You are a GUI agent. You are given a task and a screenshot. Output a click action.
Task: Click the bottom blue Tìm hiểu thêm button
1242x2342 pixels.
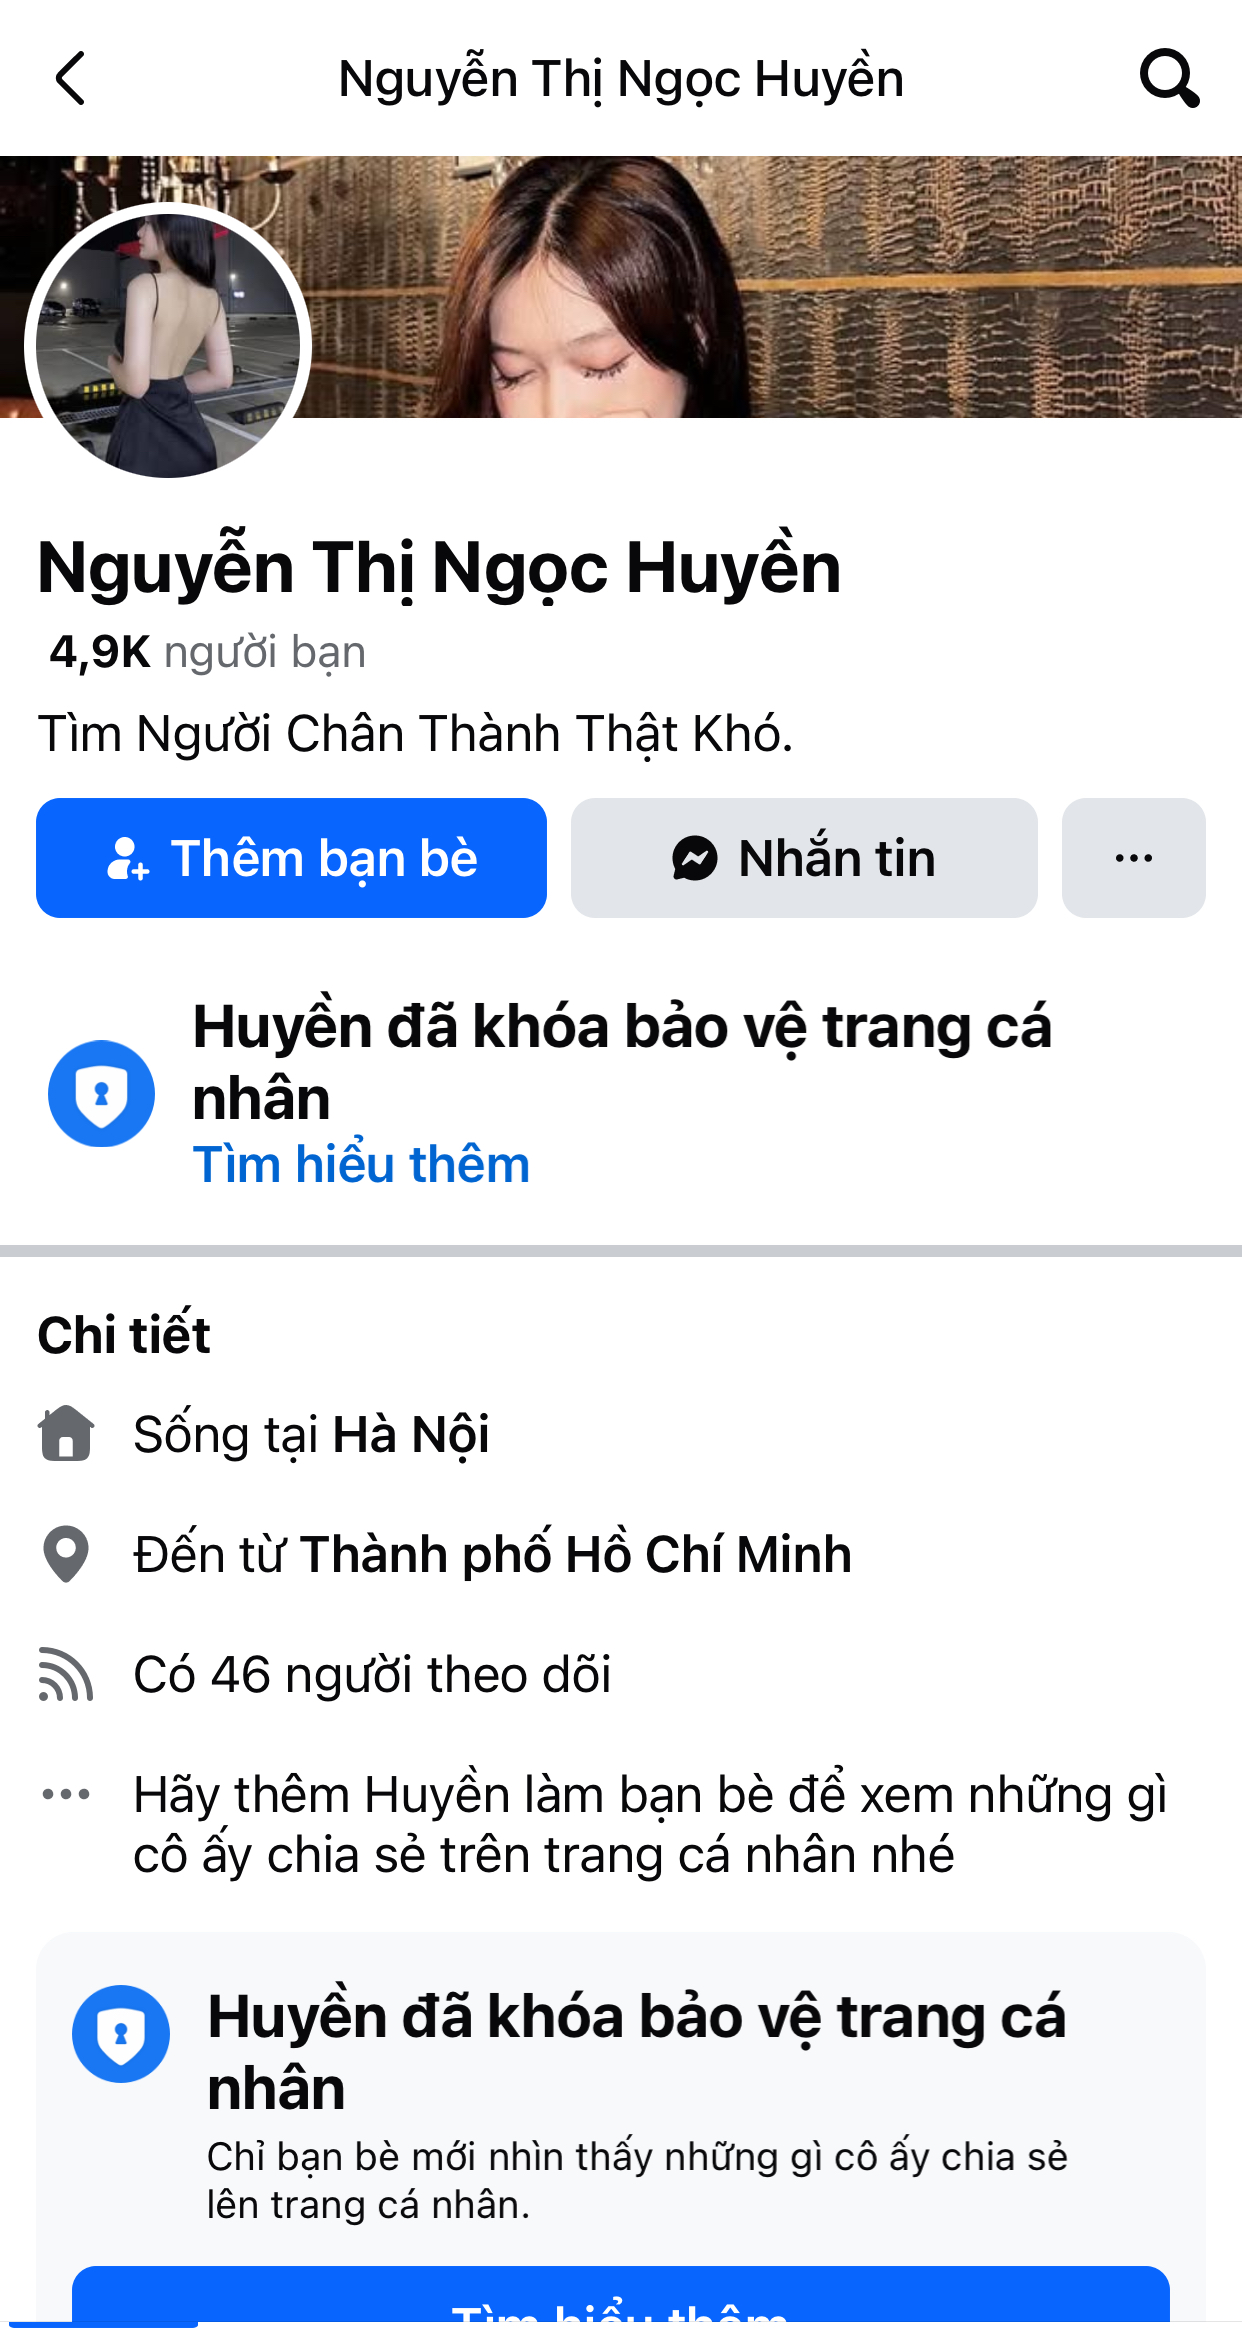[621, 2294]
